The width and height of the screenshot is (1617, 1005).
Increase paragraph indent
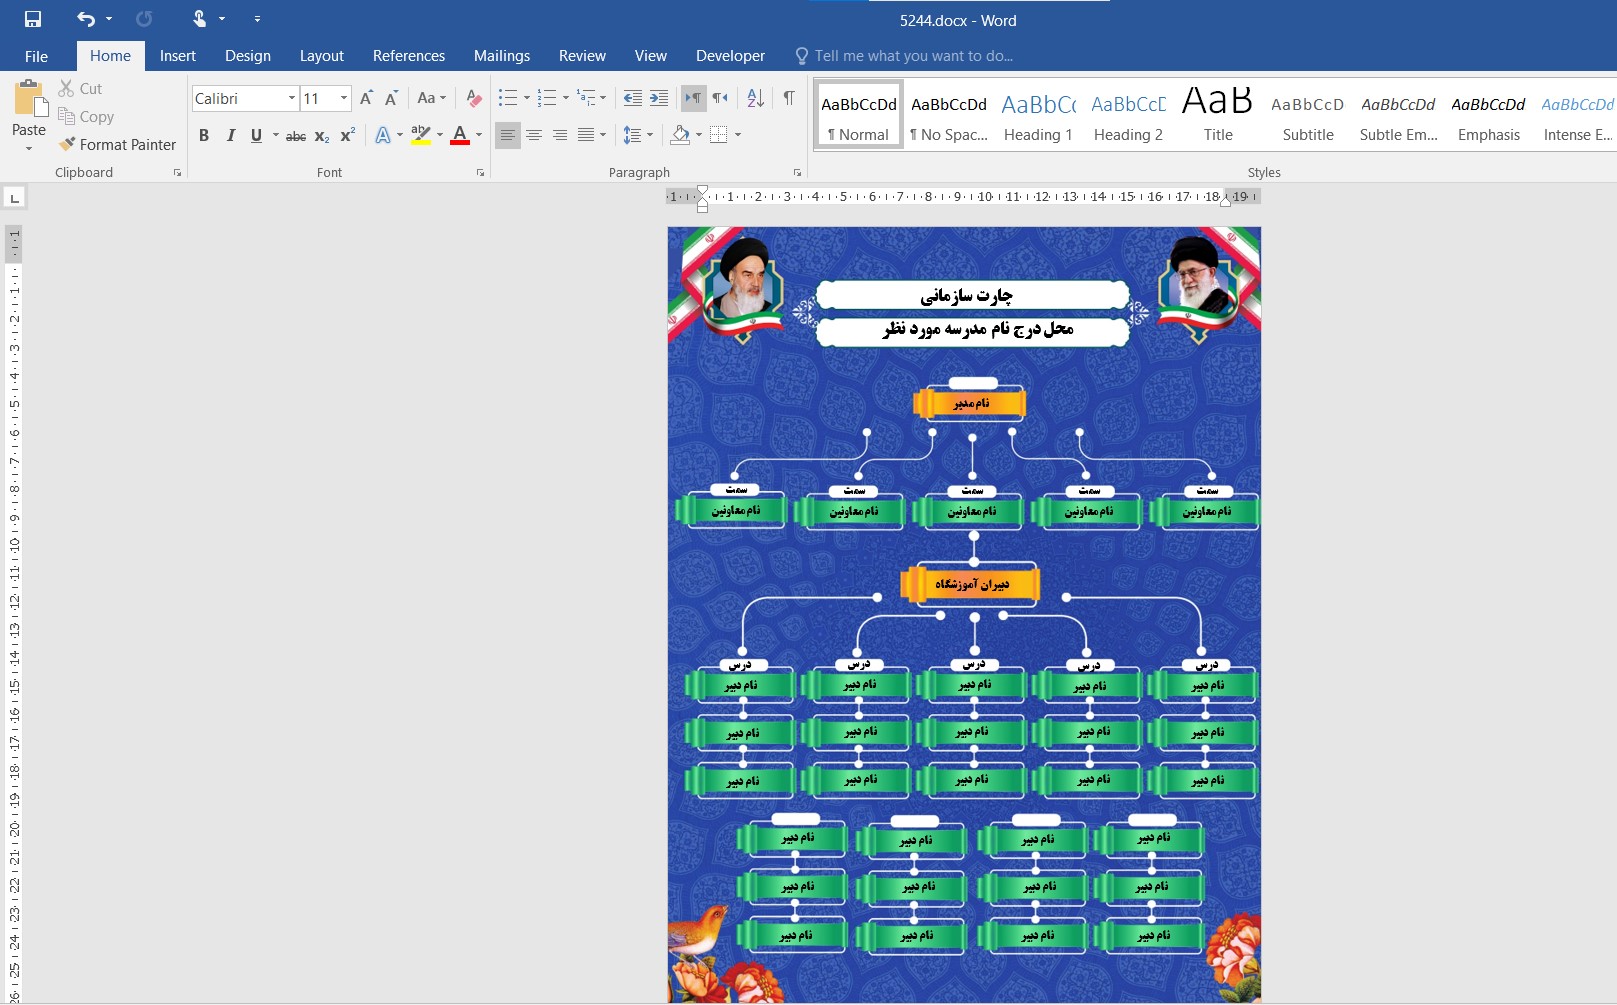[658, 98]
